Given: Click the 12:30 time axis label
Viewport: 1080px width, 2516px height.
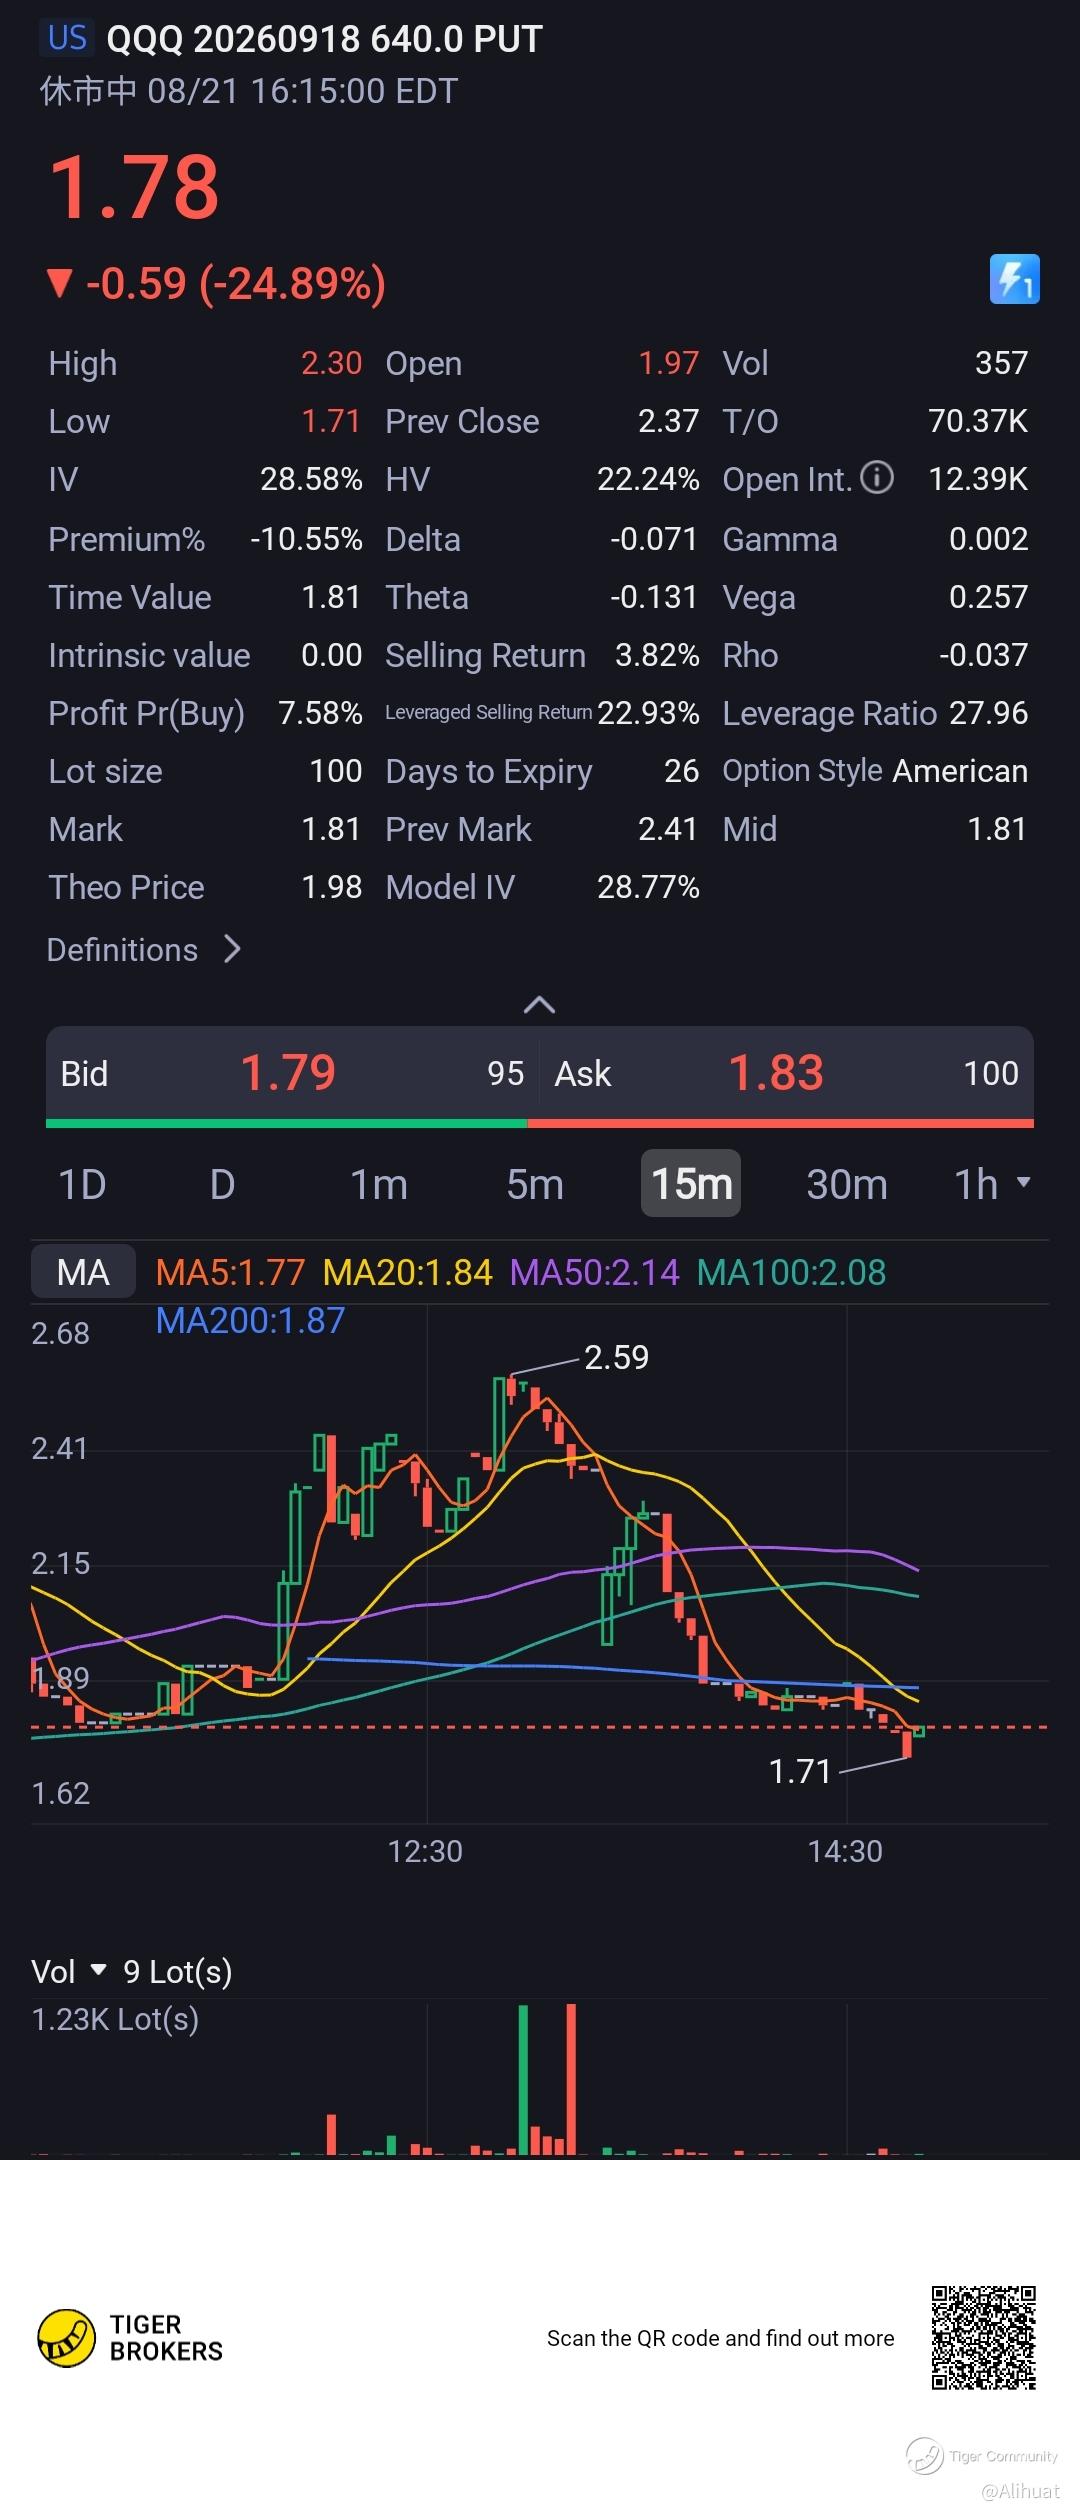Looking at the screenshot, I should pyautogui.click(x=425, y=1851).
